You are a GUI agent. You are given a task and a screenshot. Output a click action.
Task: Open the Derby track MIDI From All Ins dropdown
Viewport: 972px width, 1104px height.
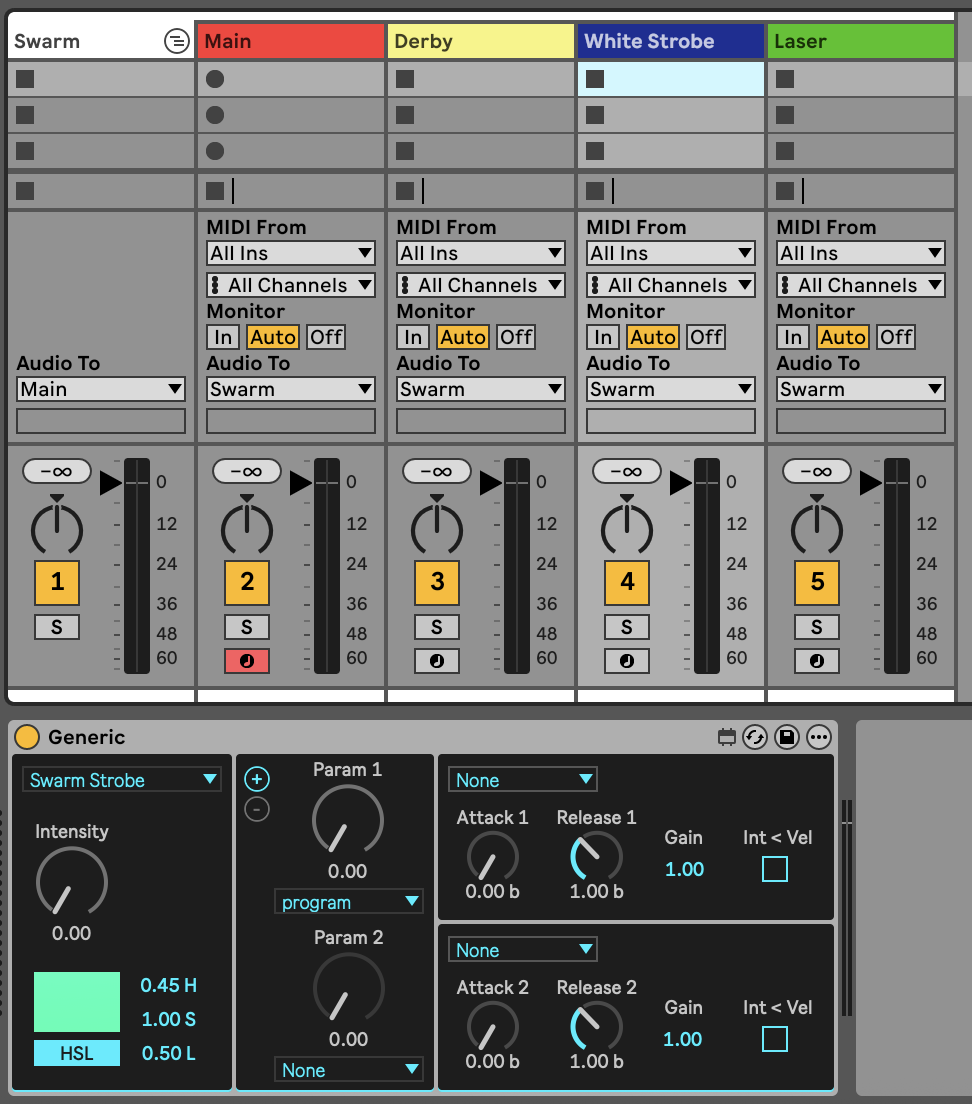pos(480,253)
